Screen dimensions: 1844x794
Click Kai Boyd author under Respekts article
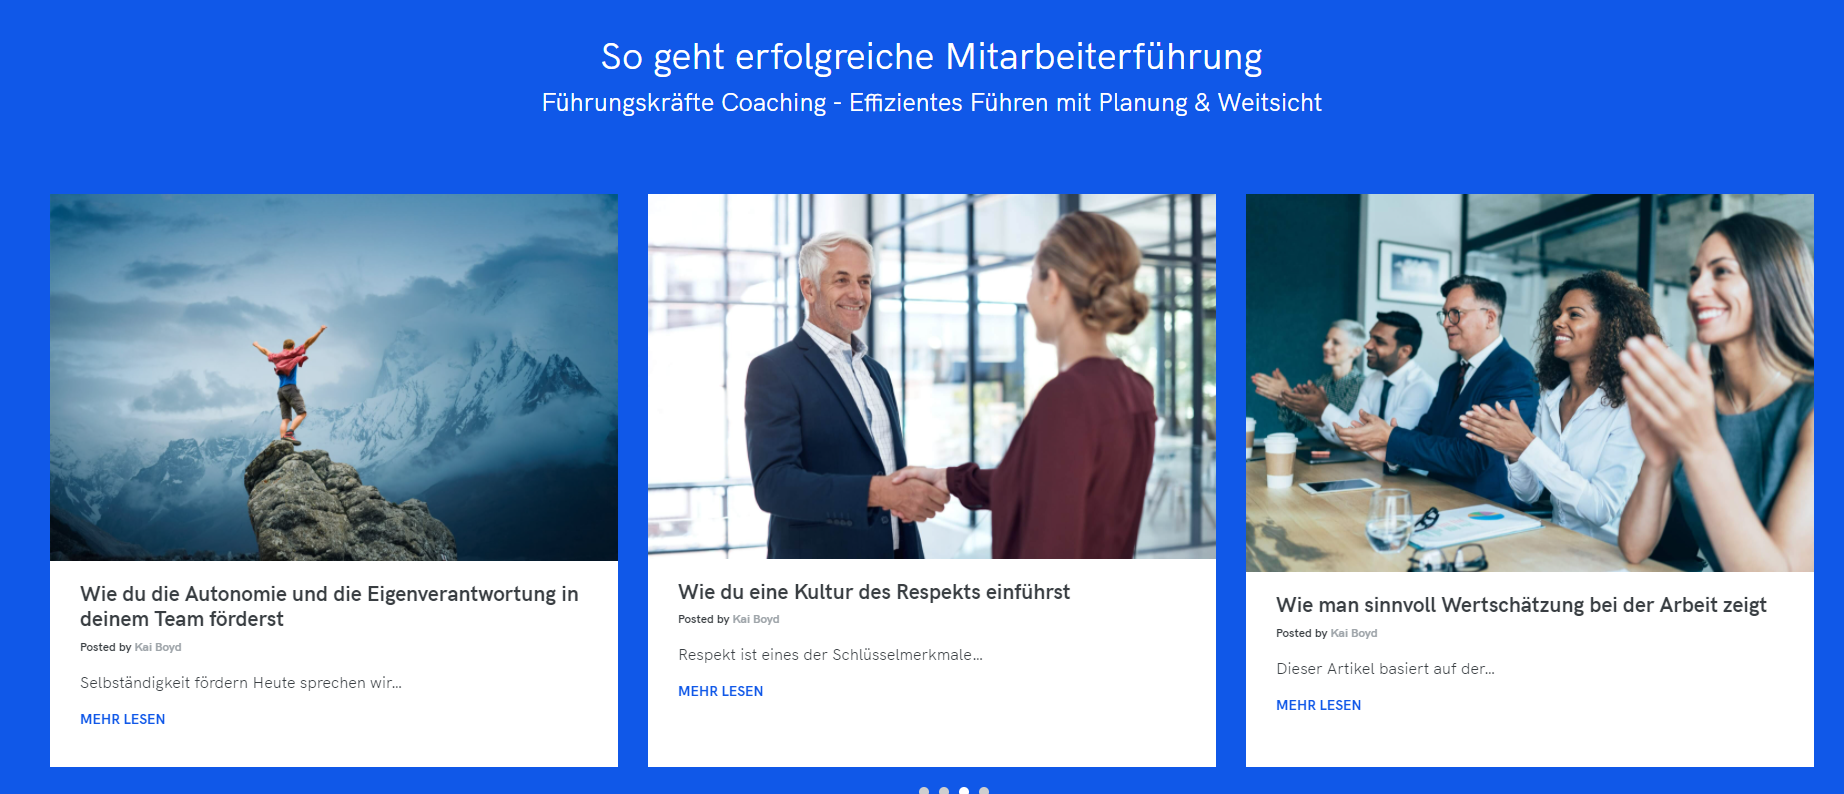(756, 619)
